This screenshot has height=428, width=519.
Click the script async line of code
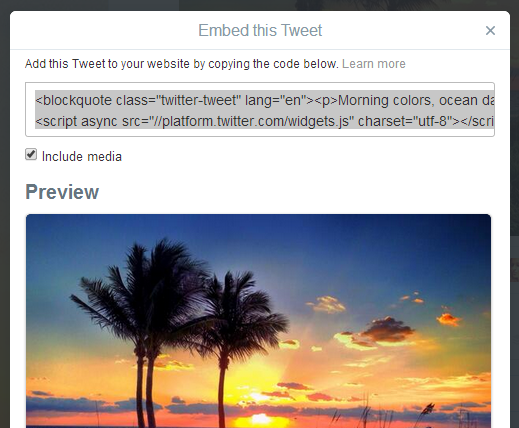point(265,121)
